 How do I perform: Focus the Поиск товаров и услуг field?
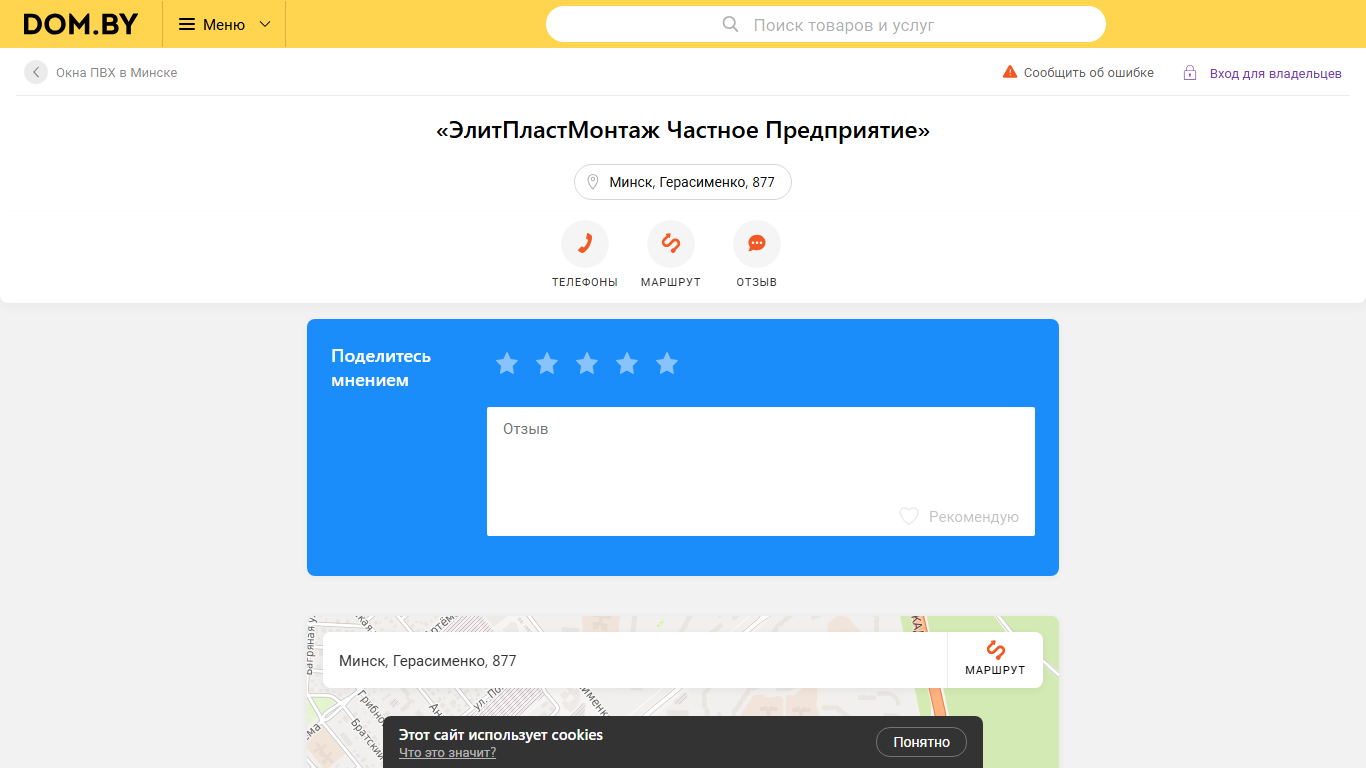[x=826, y=24]
